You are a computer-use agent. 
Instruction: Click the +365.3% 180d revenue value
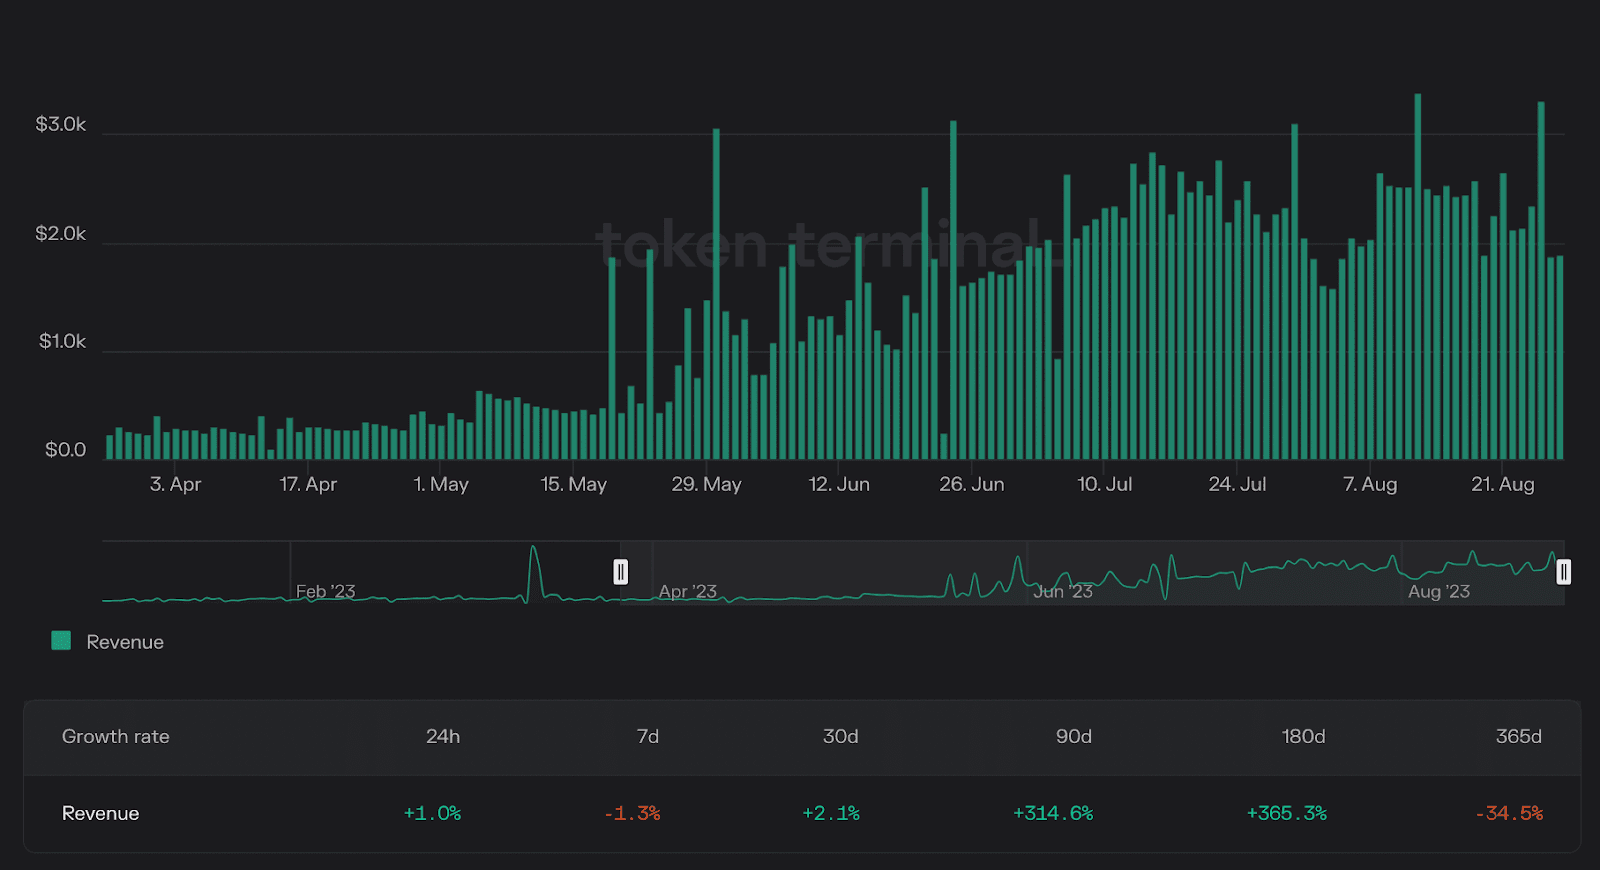point(1286,813)
